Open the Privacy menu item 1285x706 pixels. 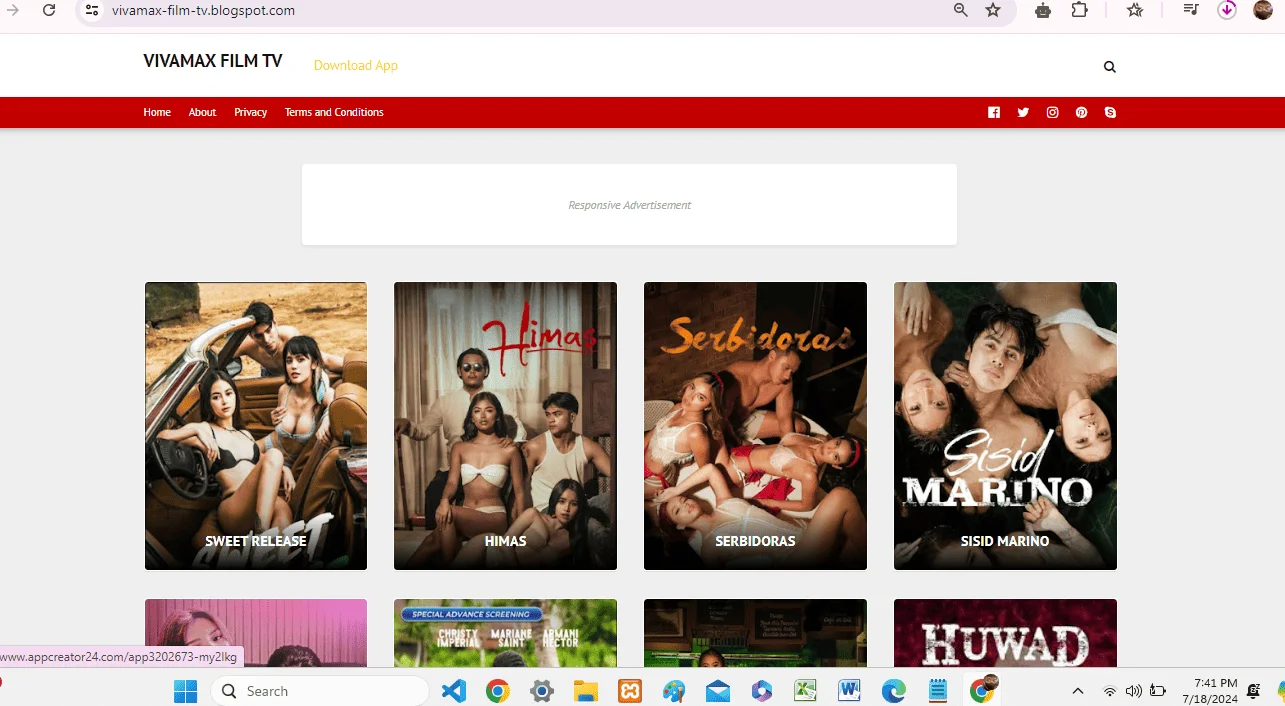point(250,112)
